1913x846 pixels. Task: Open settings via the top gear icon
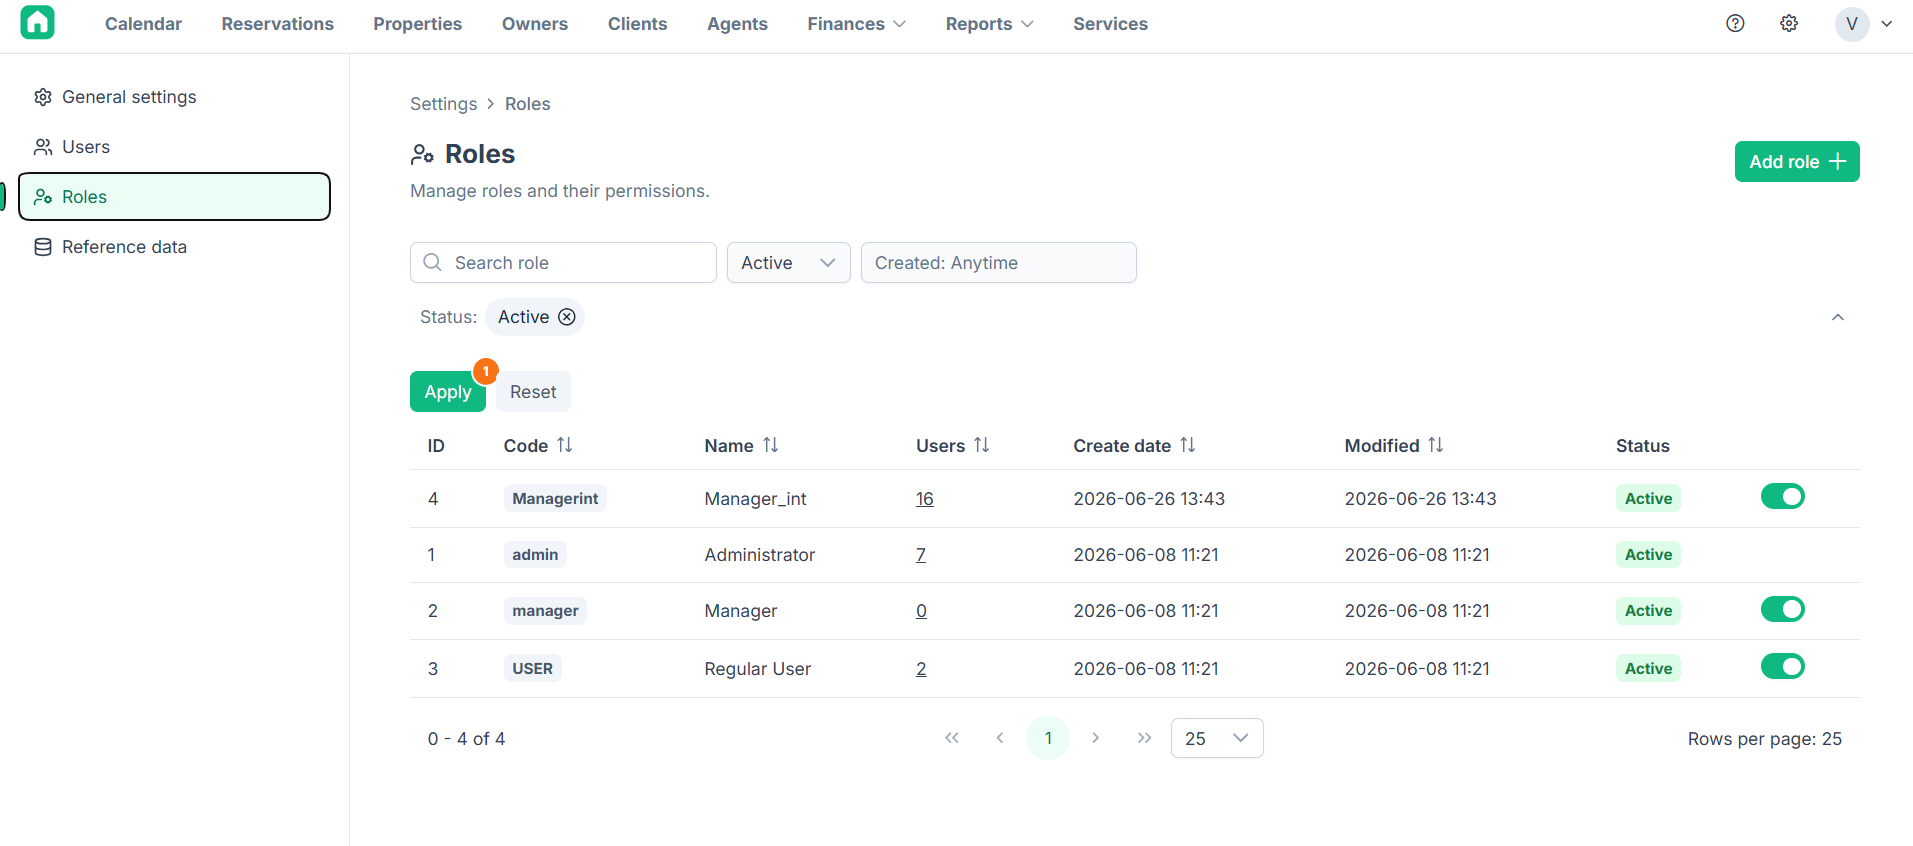click(x=1789, y=23)
